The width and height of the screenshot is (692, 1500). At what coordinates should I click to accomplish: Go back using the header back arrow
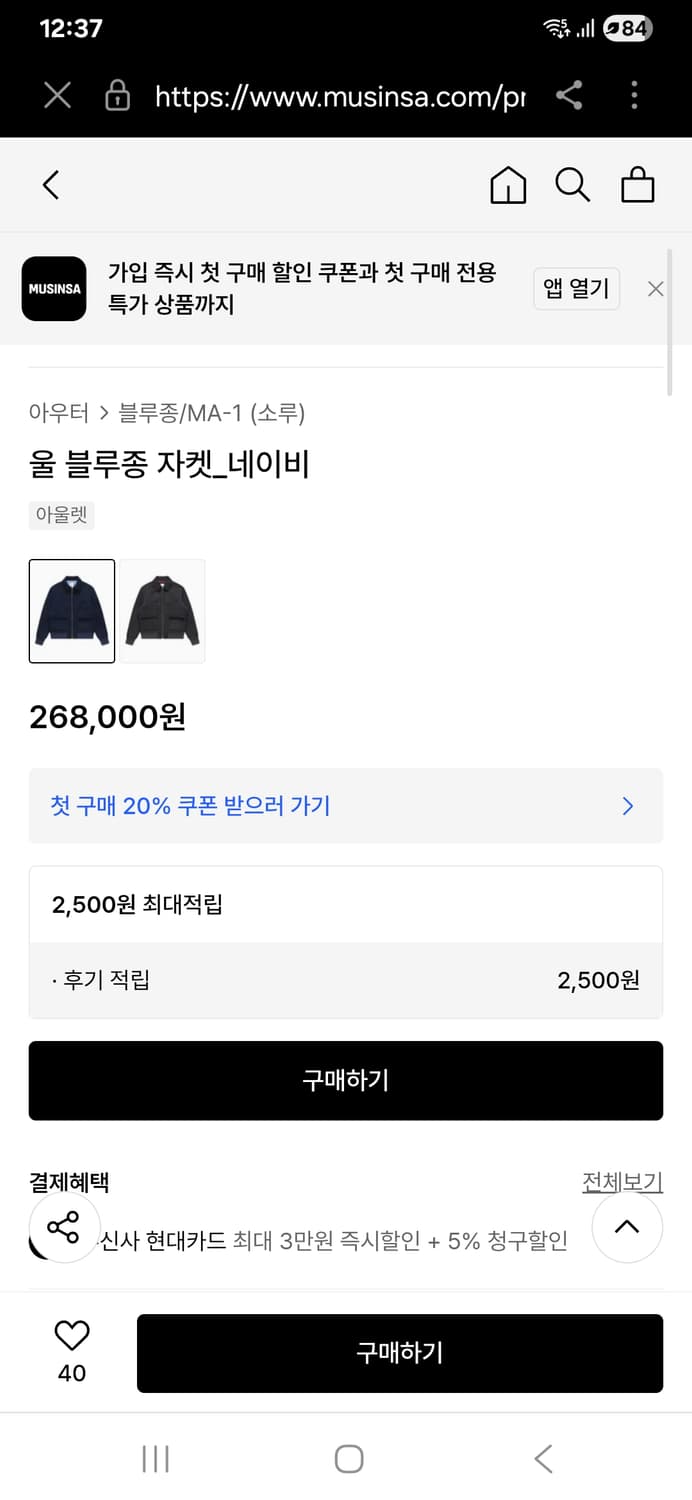[50, 185]
